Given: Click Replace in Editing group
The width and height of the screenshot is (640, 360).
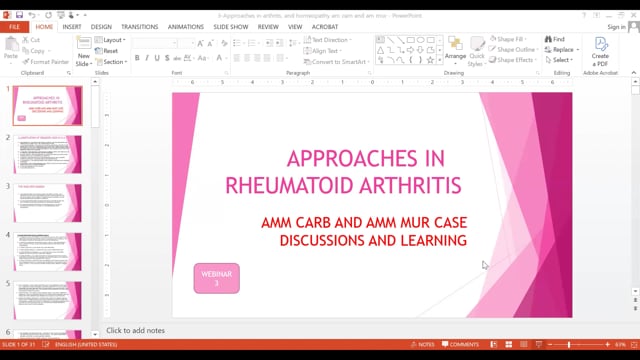Looking at the screenshot, I should pos(562,49).
